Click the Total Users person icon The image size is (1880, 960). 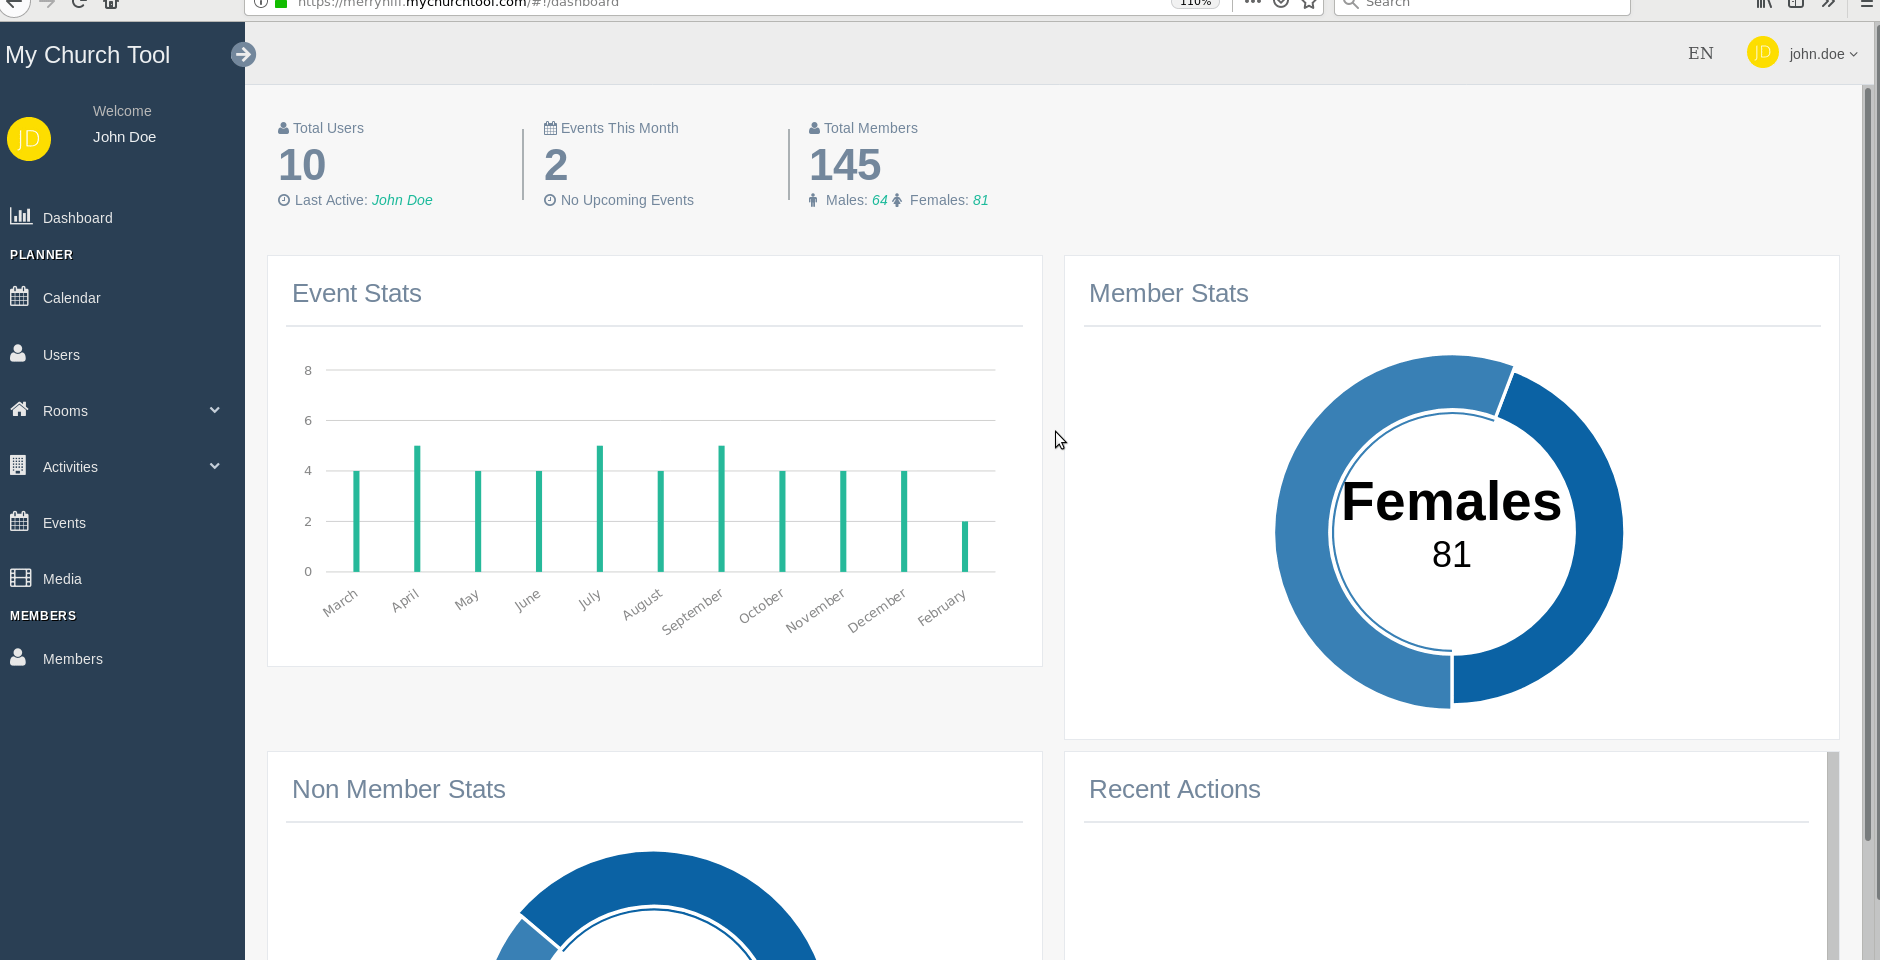[283, 128]
